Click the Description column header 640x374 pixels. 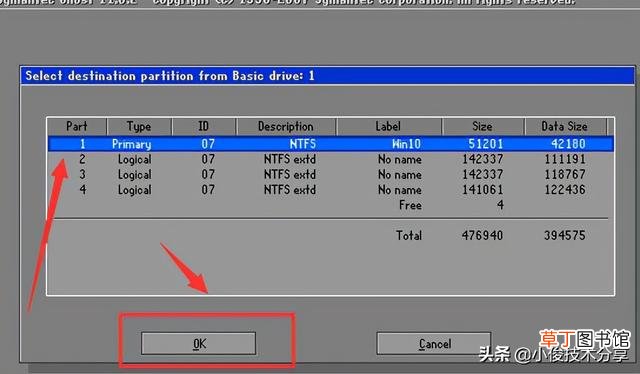point(286,126)
